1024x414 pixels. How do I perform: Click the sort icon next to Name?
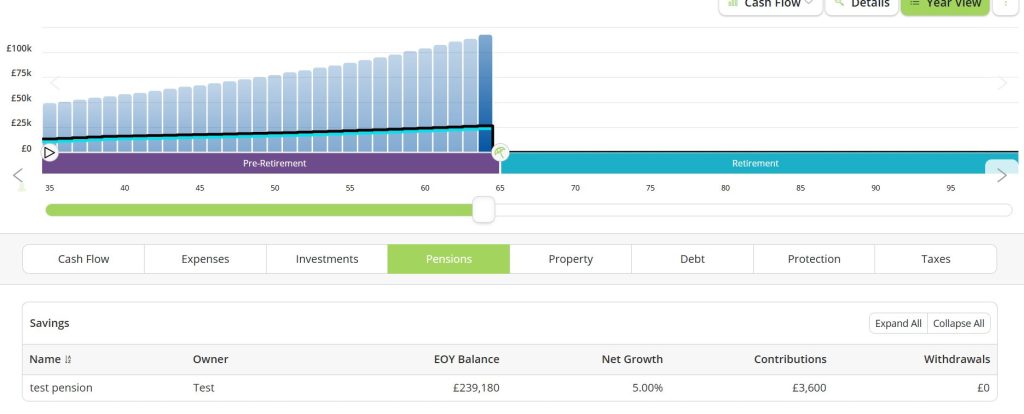pyautogui.click(x=69, y=359)
